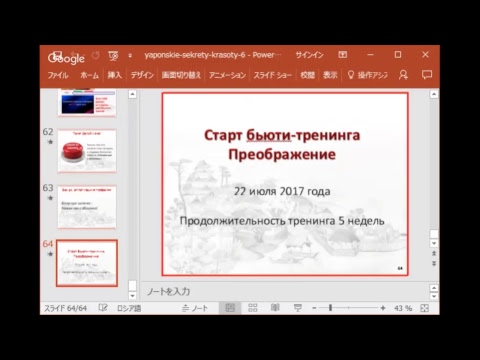The image size is (480, 360).
Task: Open Slide Sorter view icon
Action: point(253,308)
